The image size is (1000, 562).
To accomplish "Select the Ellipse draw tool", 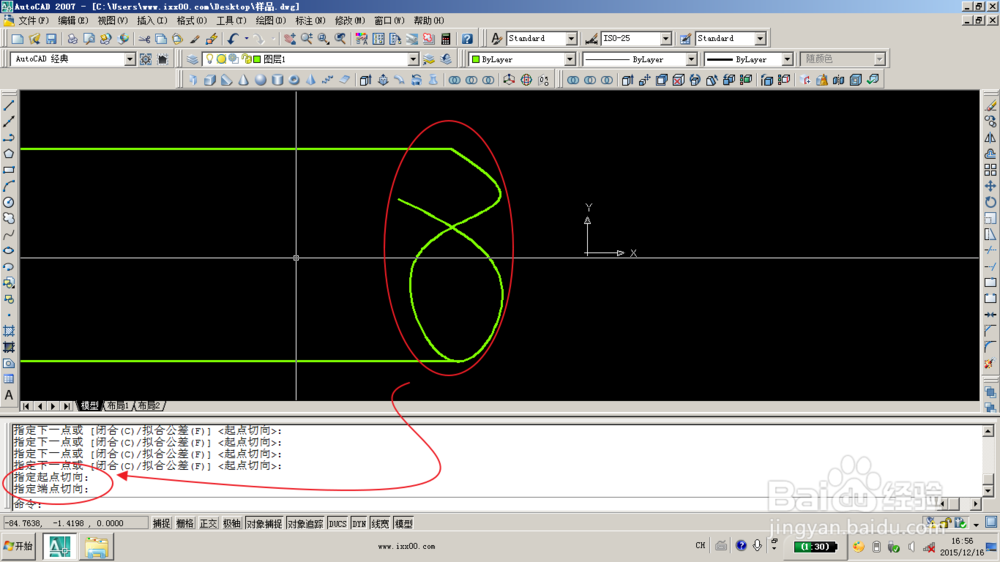I will coord(9,251).
